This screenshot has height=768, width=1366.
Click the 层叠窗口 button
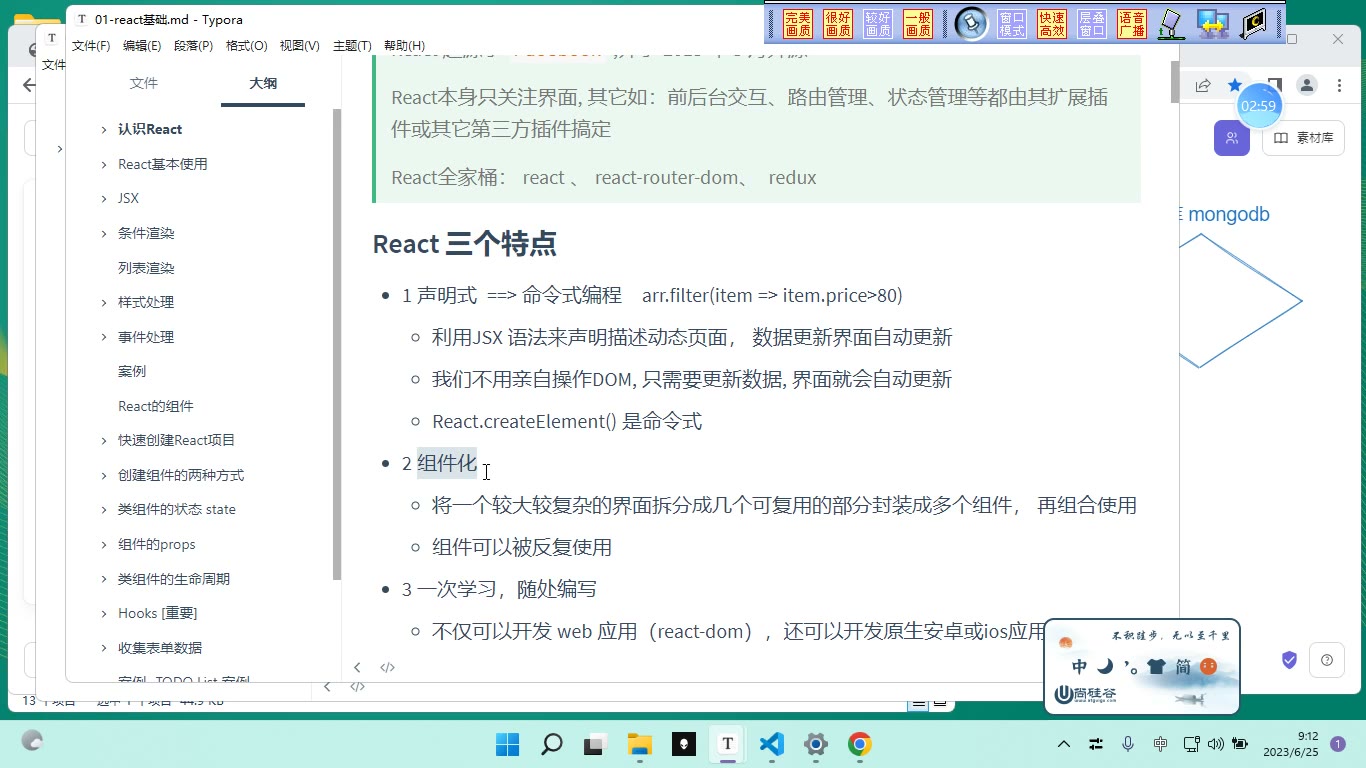coord(1092,24)
